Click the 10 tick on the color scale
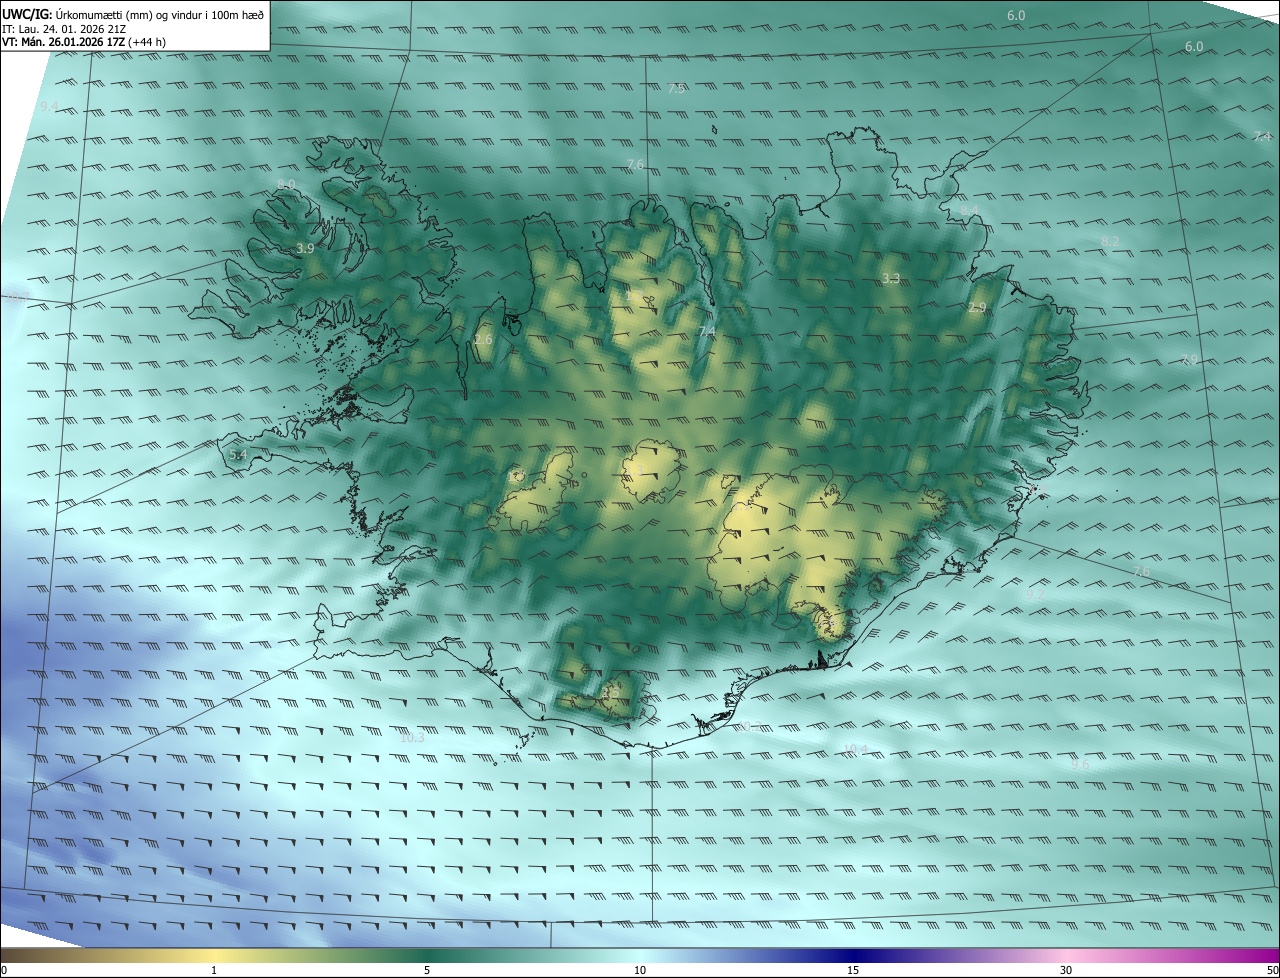The image size is (1280, 978). tap(640, 970)
